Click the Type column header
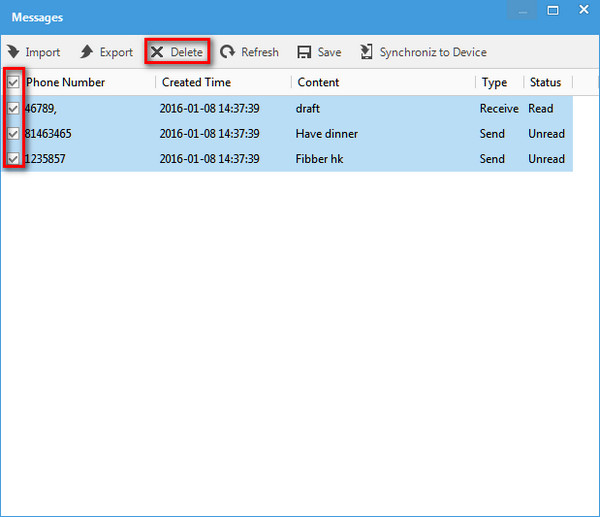The width and height of the screenshot is (600, 517). coord(494,82)
